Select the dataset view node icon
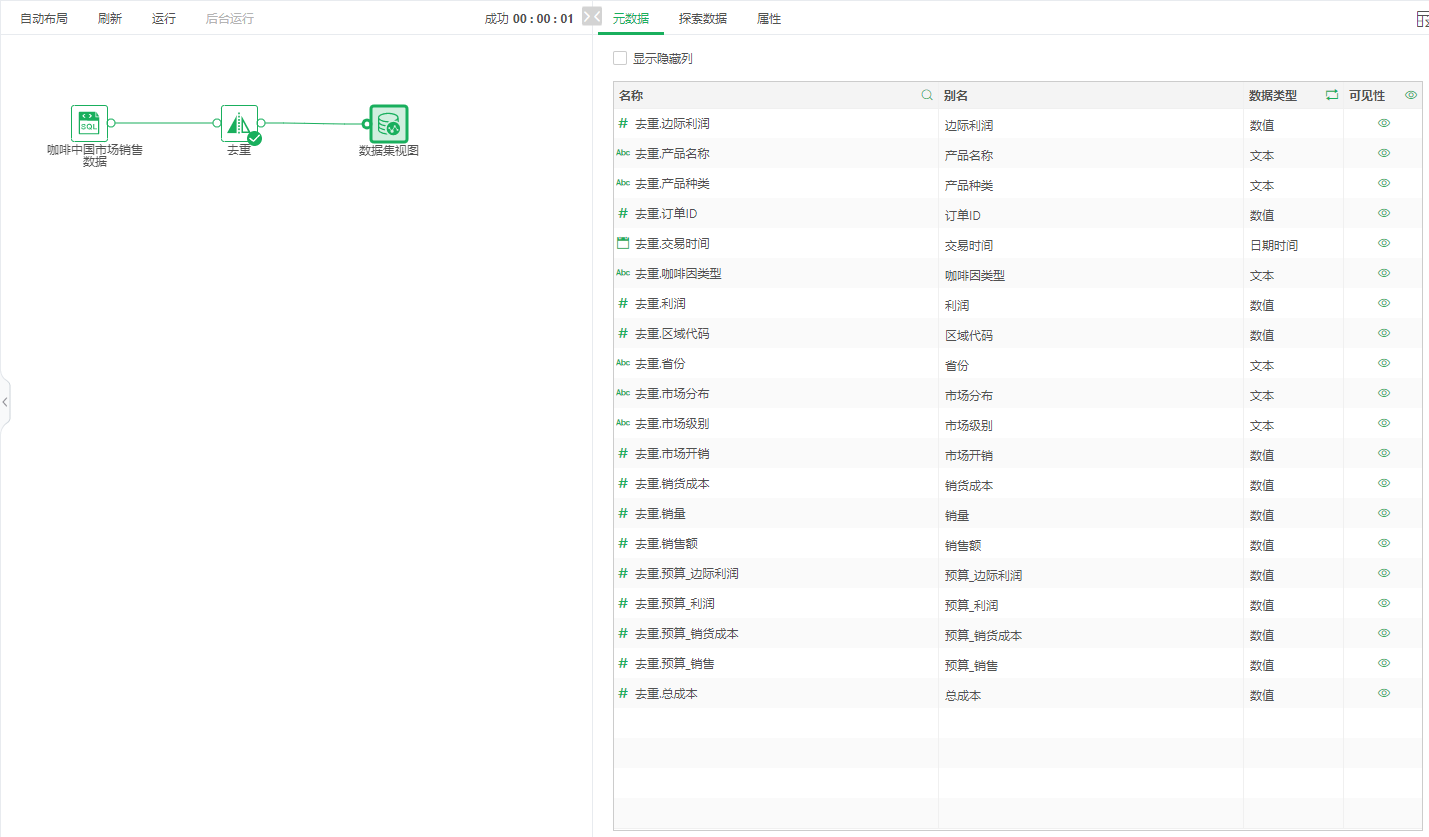The image size is (1429, 837). (388, 124)
